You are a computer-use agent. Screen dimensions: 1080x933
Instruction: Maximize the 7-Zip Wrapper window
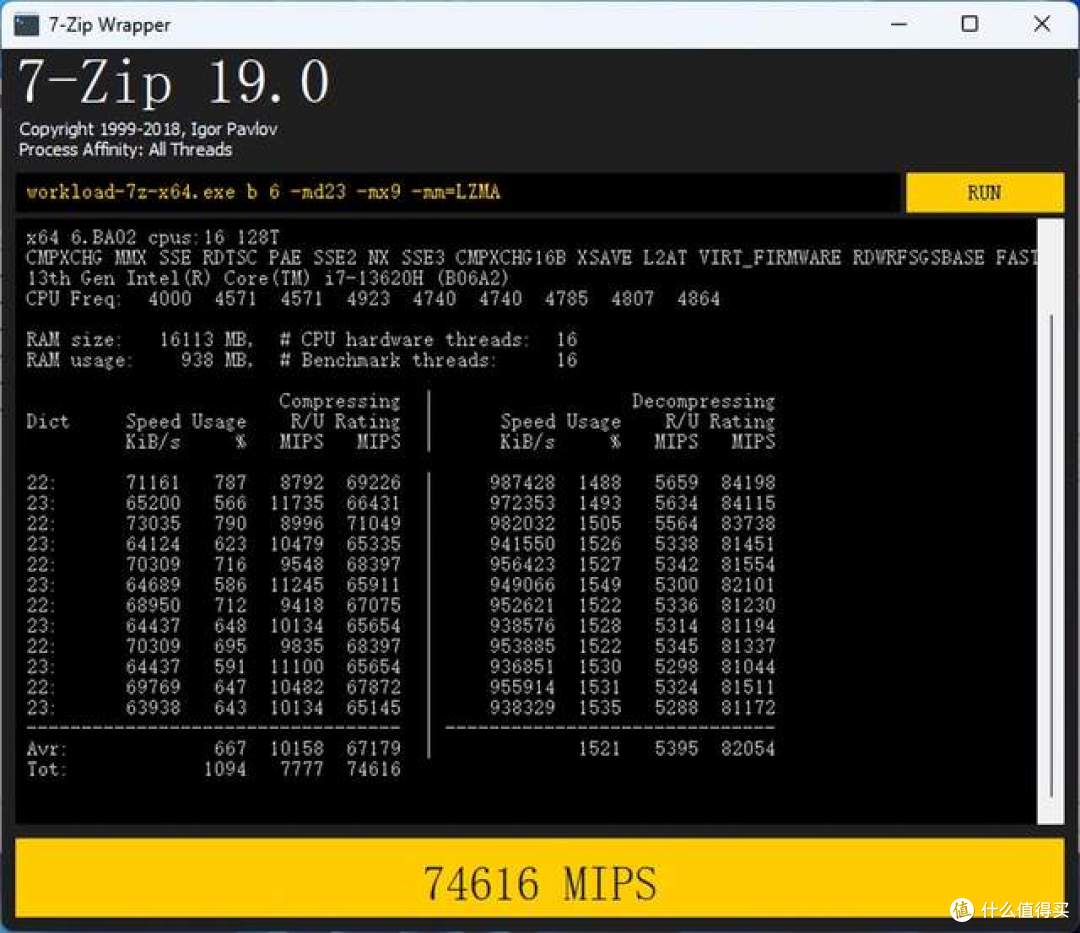[970, 24]
